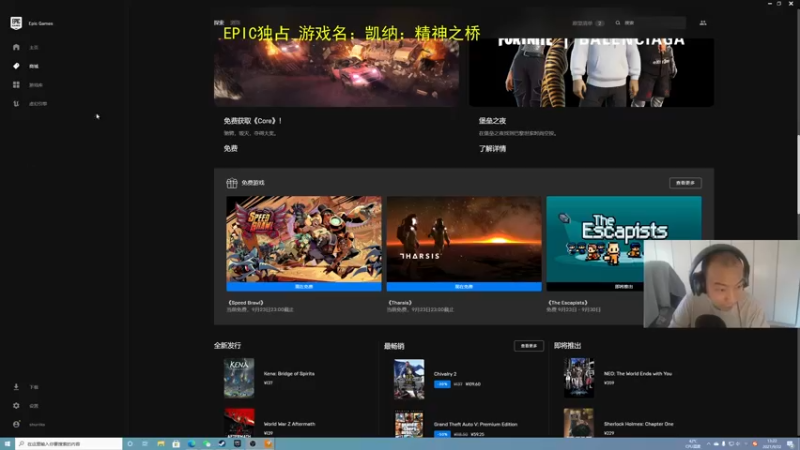Image resolution: width=800 pixels, height=450 pixels.
Task: Open the Core free game banner image
Action: click(336, 72)
